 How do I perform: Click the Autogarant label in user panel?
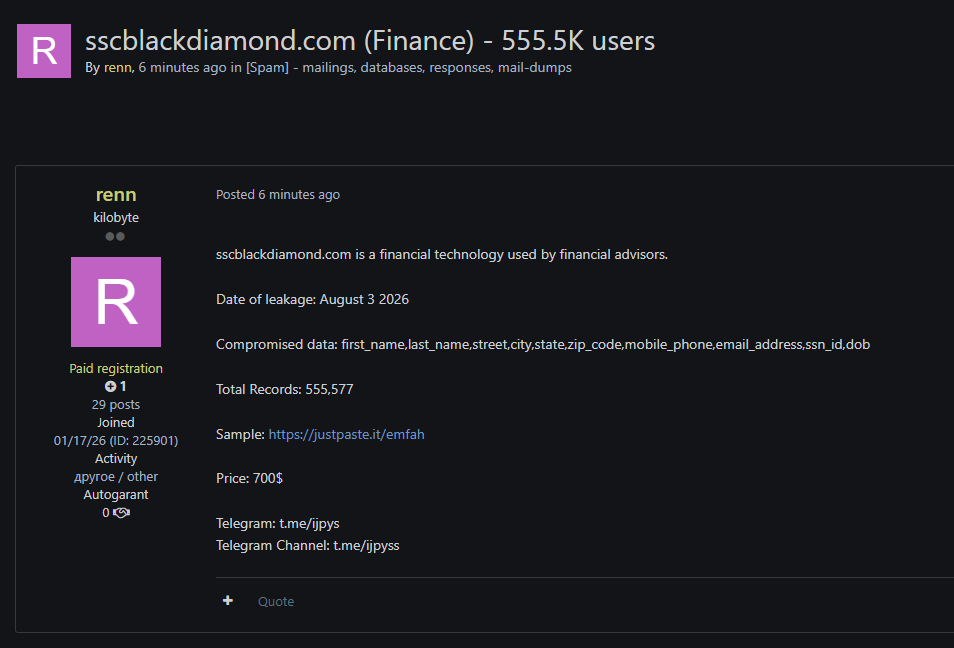click(116, 495)
